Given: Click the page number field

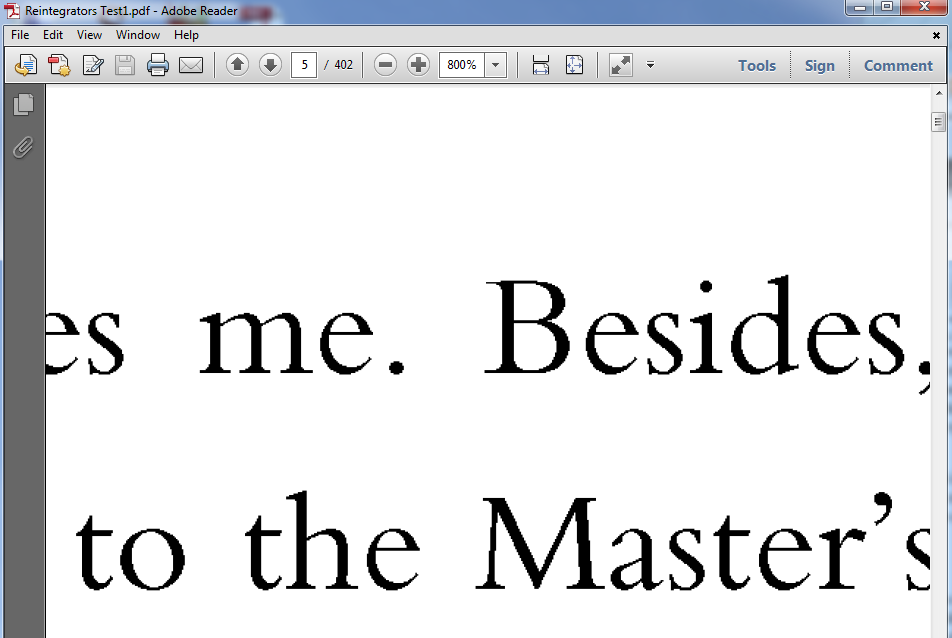Looking at the screenshot, I should [x=304, y=66].
